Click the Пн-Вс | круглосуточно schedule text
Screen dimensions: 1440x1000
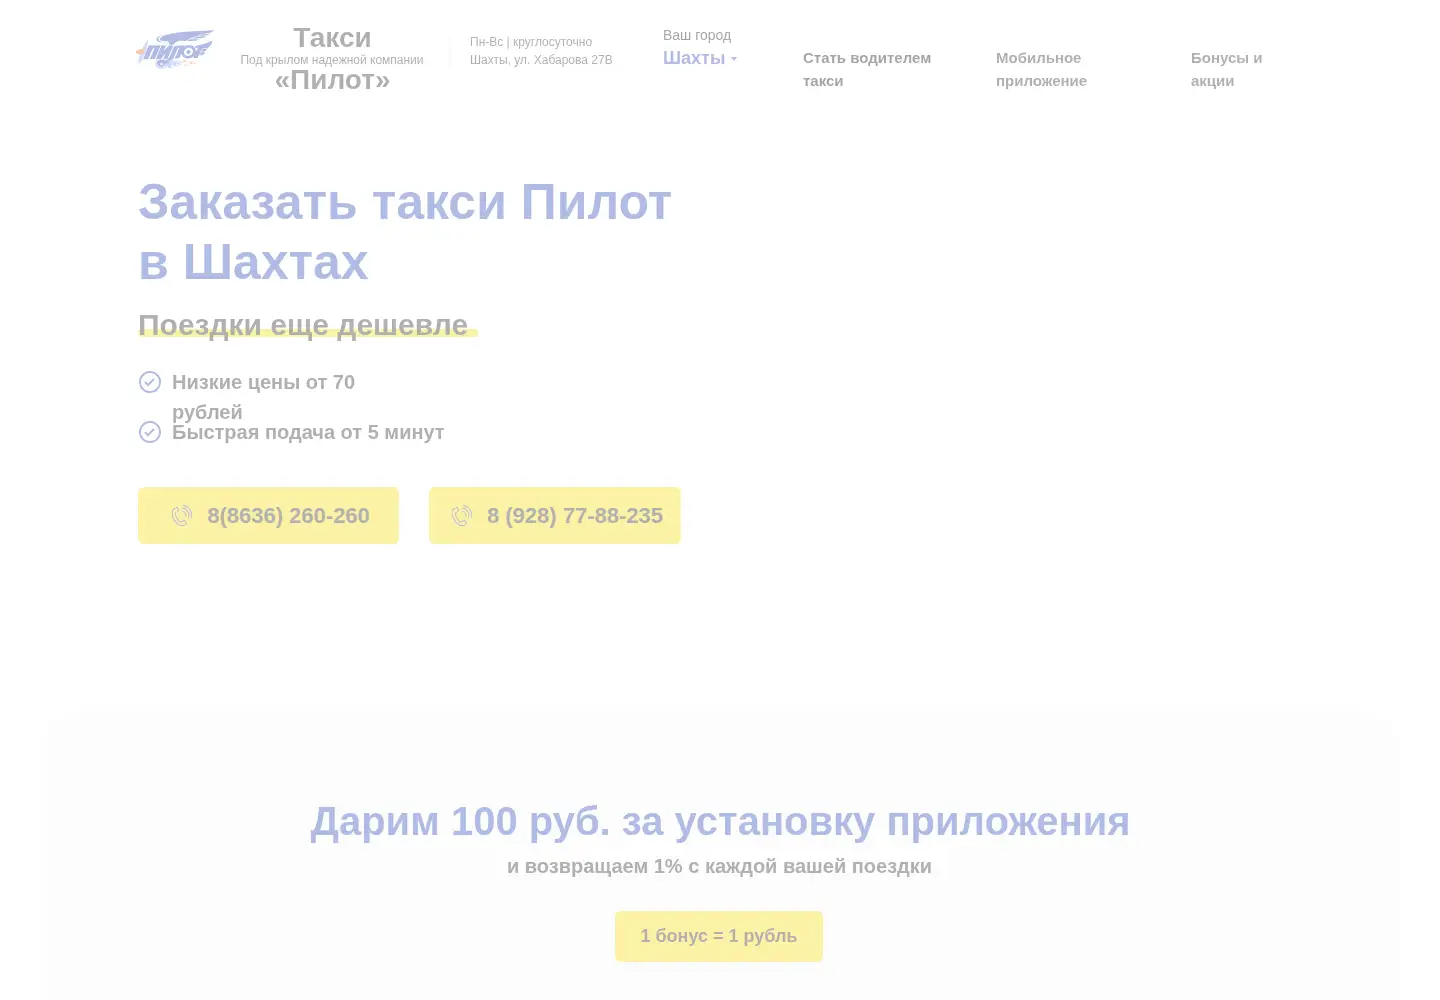[531, 42]
